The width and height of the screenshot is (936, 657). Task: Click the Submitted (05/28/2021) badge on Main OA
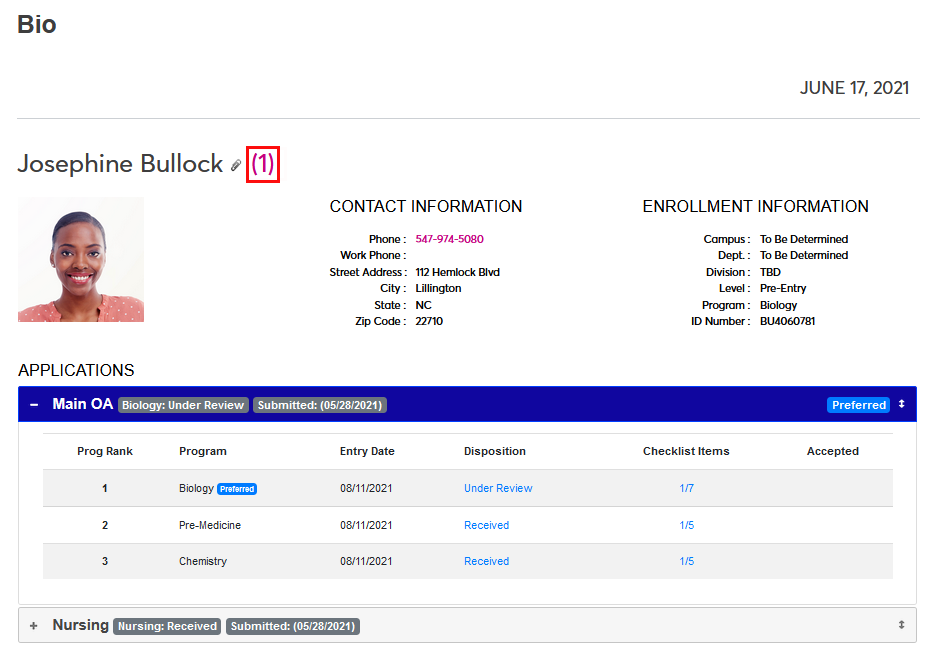click(x=319, y=405)
